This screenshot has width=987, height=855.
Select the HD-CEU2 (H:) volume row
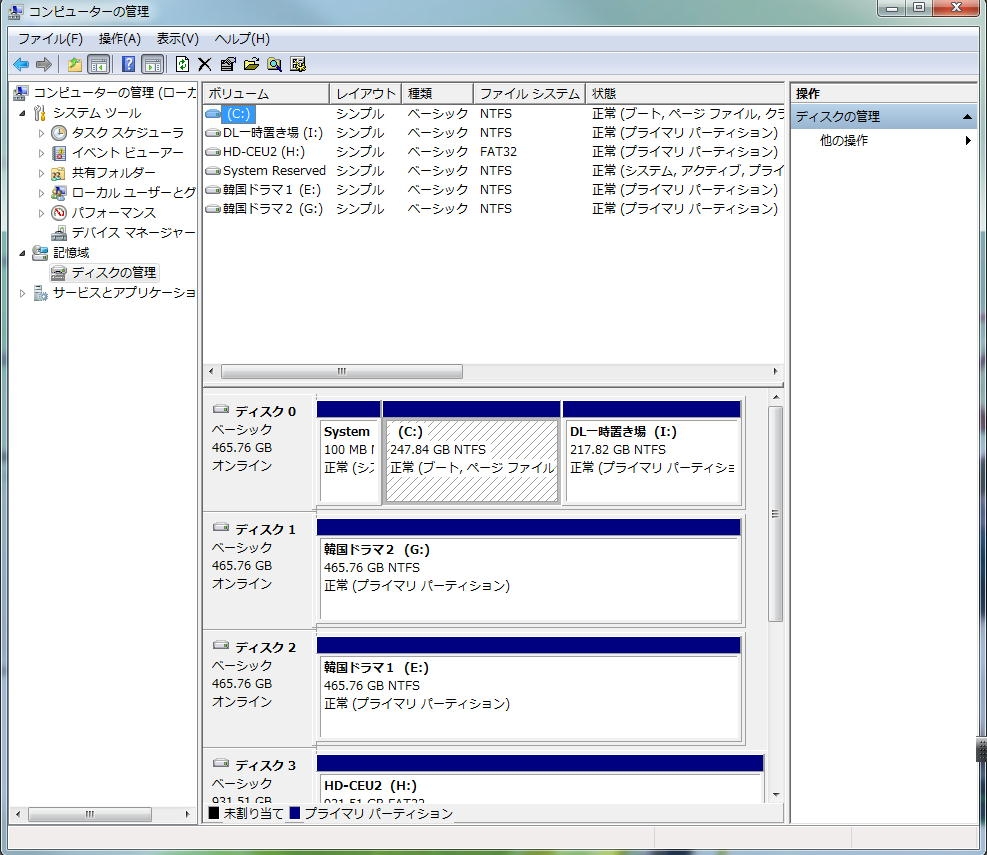coord(494,152)
